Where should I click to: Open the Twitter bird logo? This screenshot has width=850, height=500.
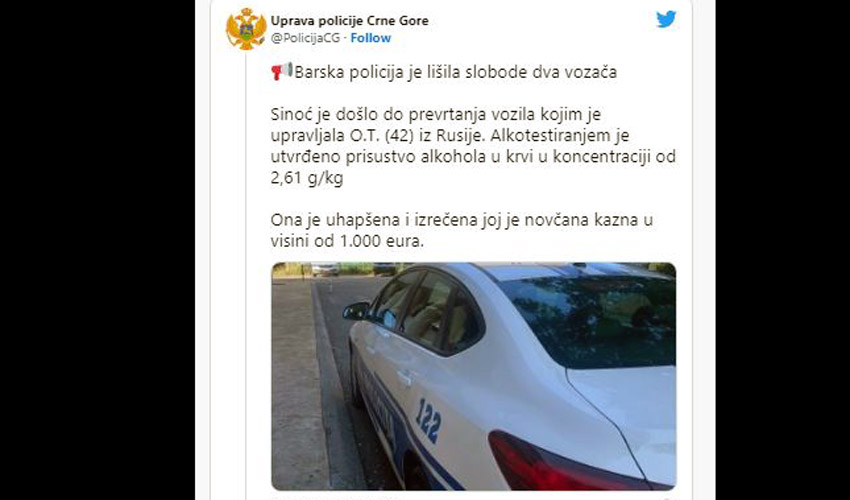pos(666,19)
